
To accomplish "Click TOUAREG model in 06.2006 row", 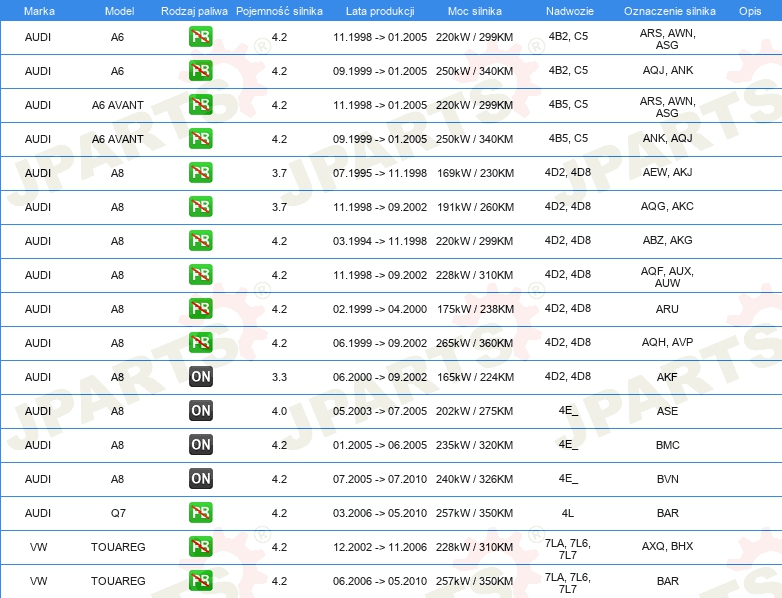I will click(x=118, y=581).
